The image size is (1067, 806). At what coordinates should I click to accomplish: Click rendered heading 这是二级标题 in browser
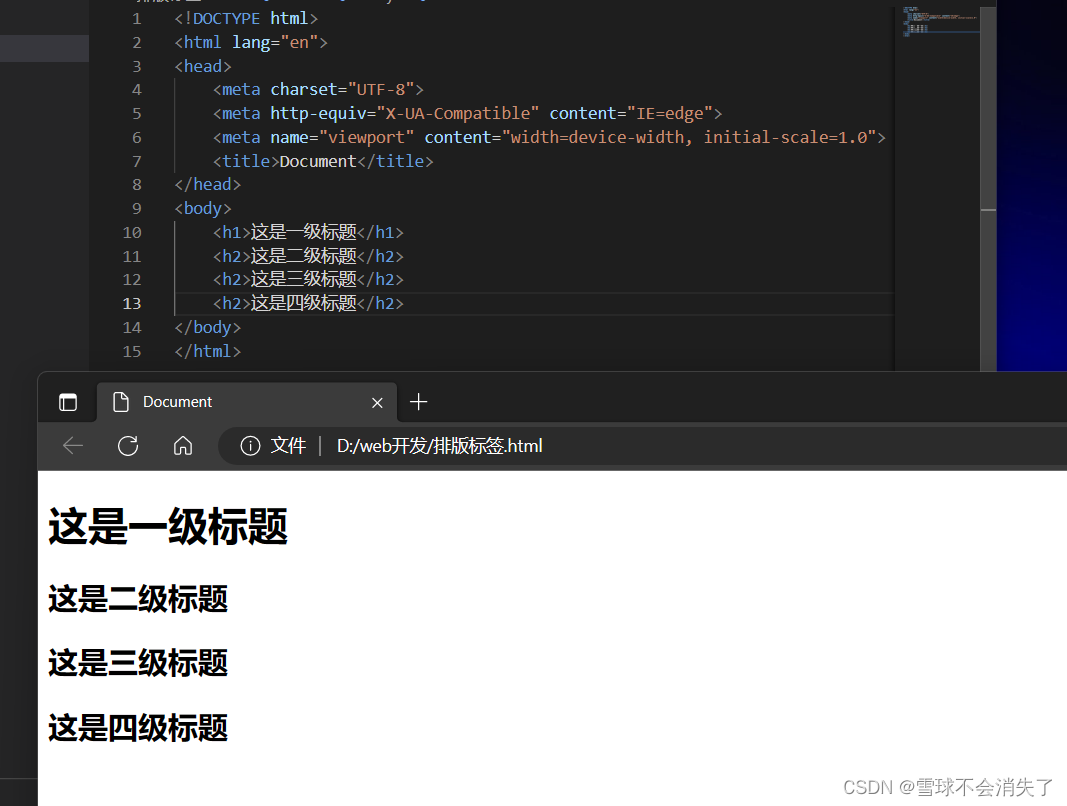coord(138,599)
